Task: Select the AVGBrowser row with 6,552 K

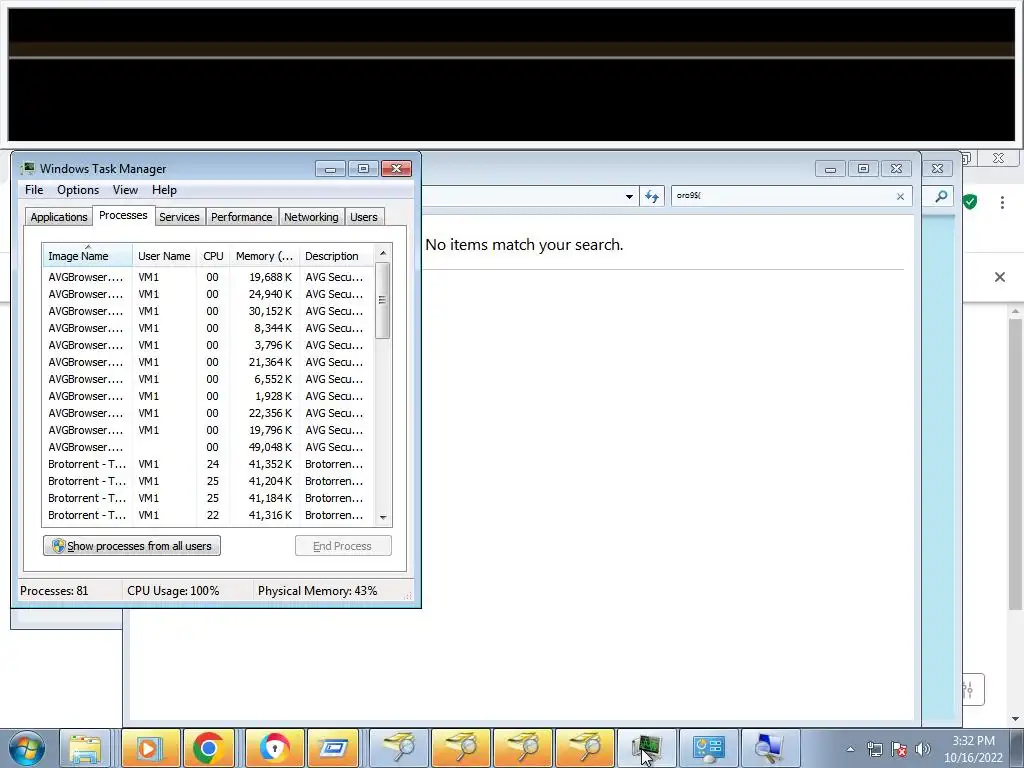Action: 208,379
